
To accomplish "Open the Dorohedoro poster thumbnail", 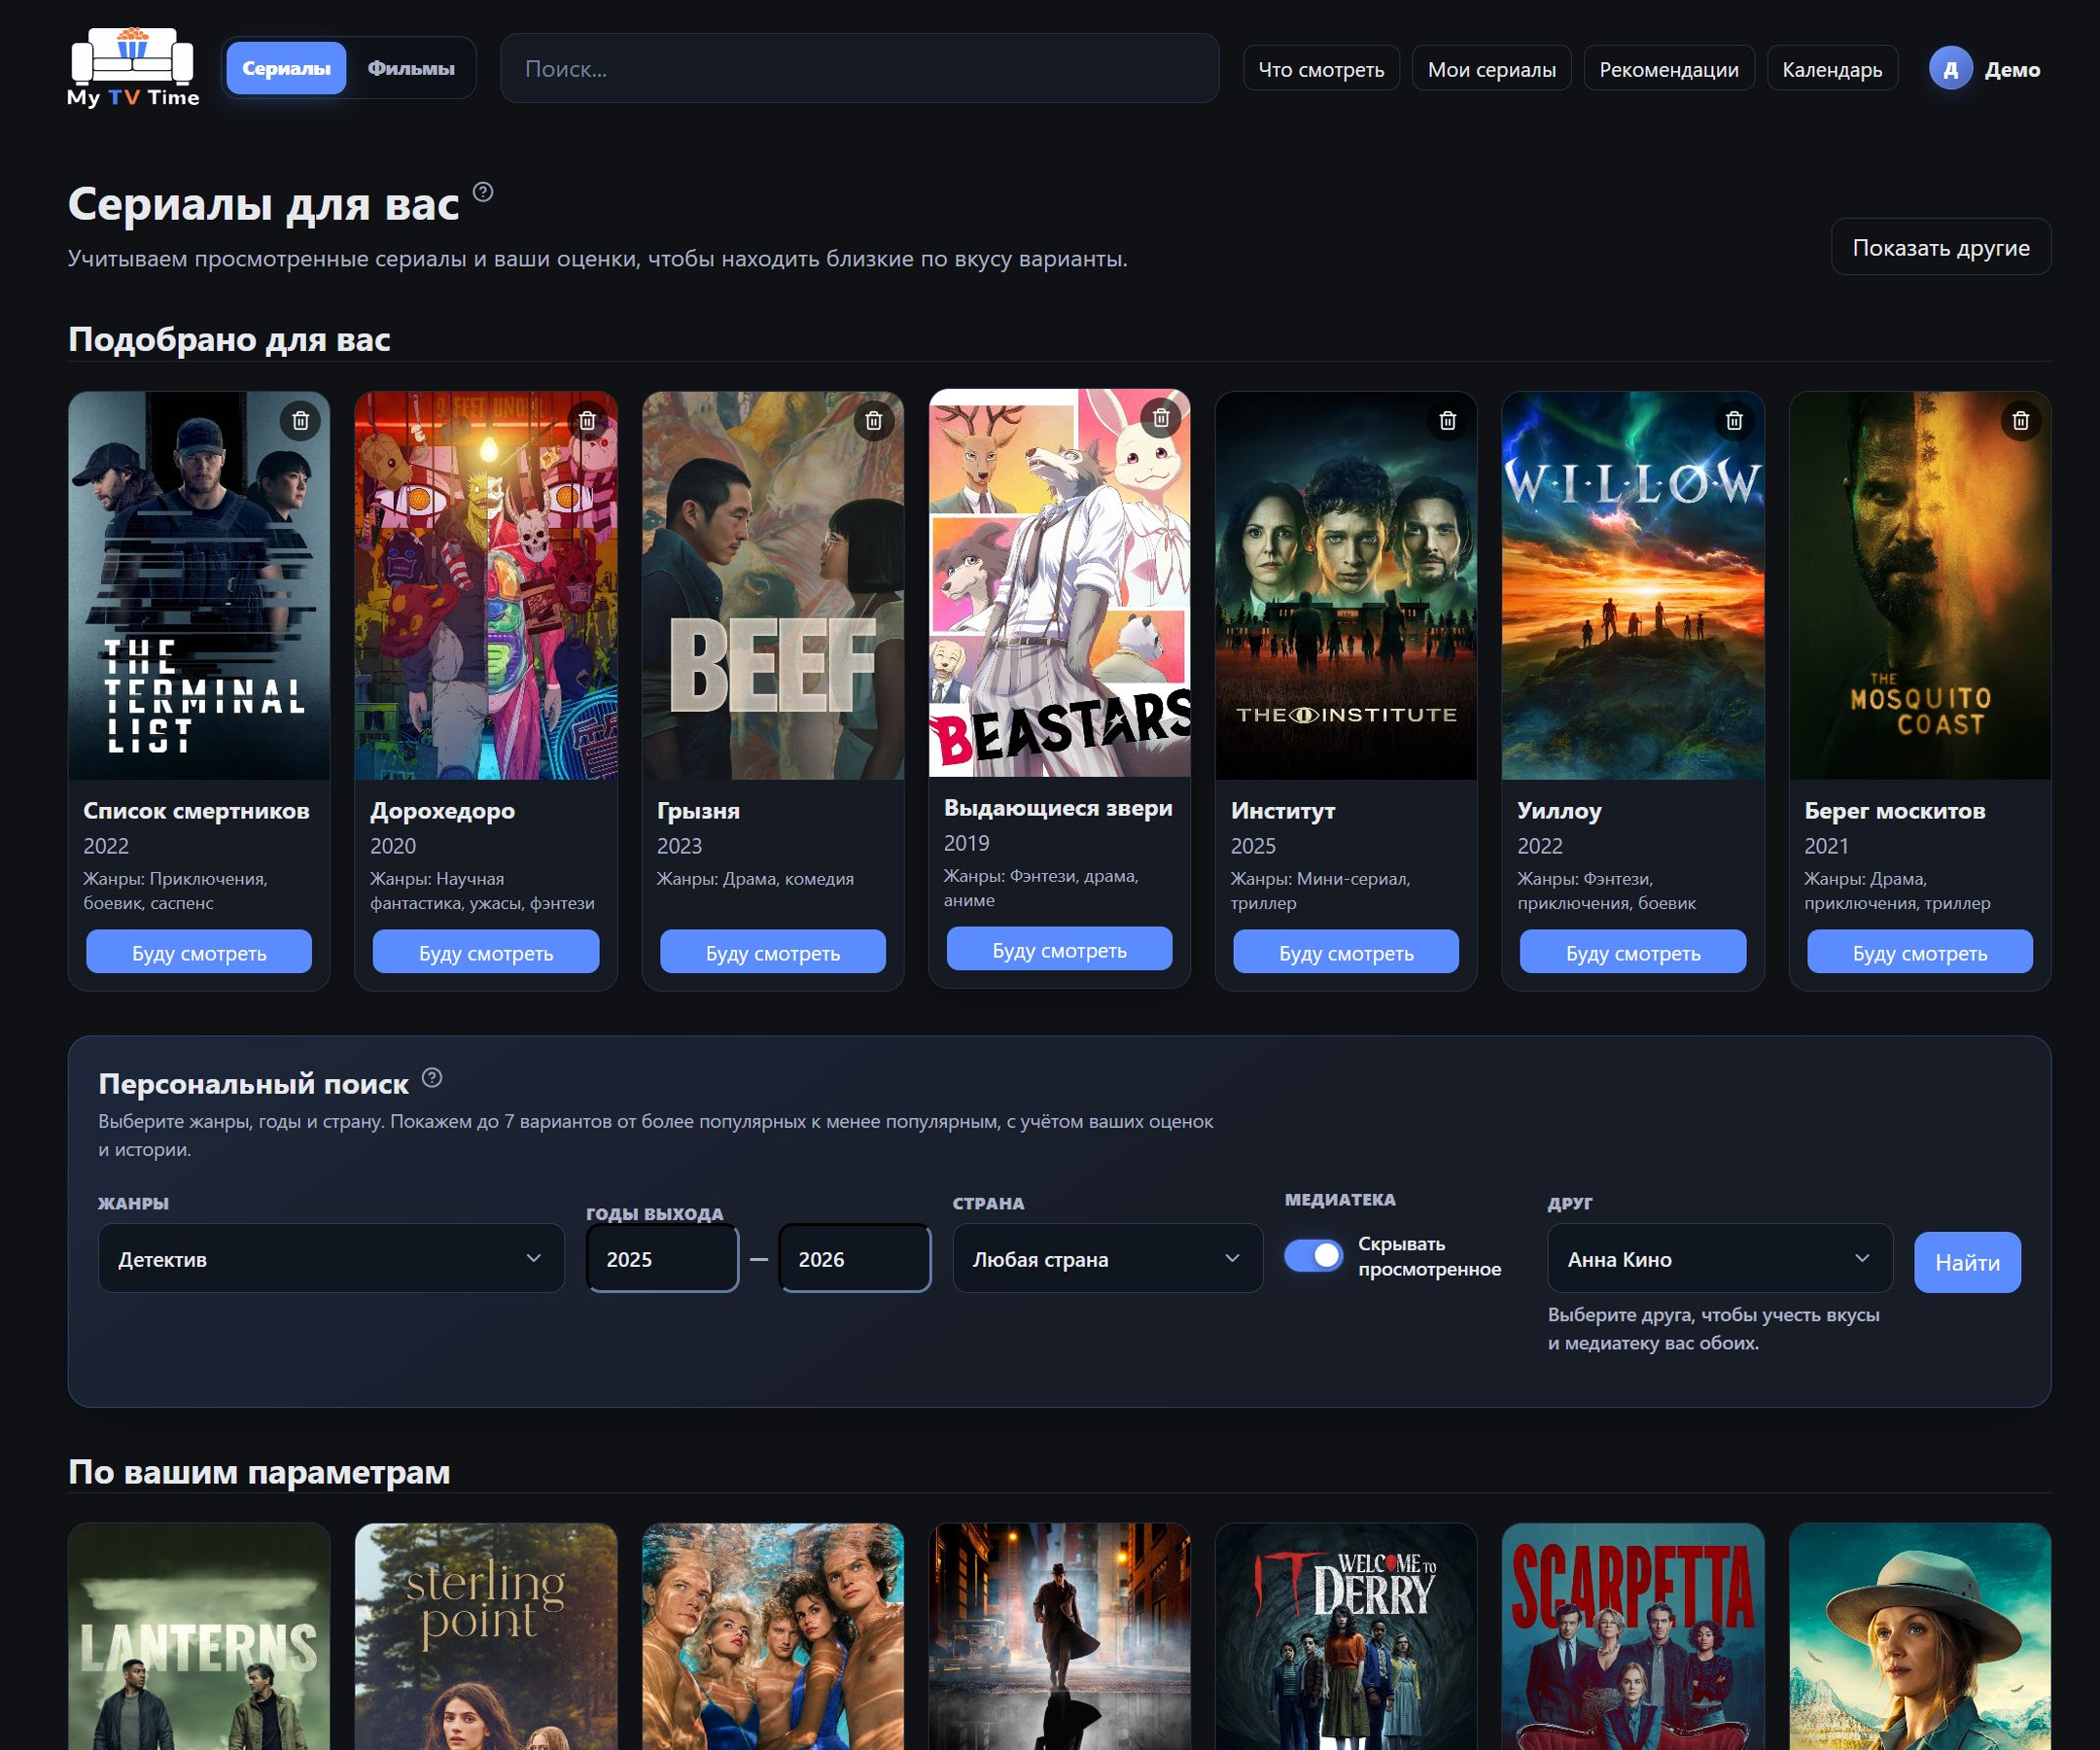I will point(486,586).
